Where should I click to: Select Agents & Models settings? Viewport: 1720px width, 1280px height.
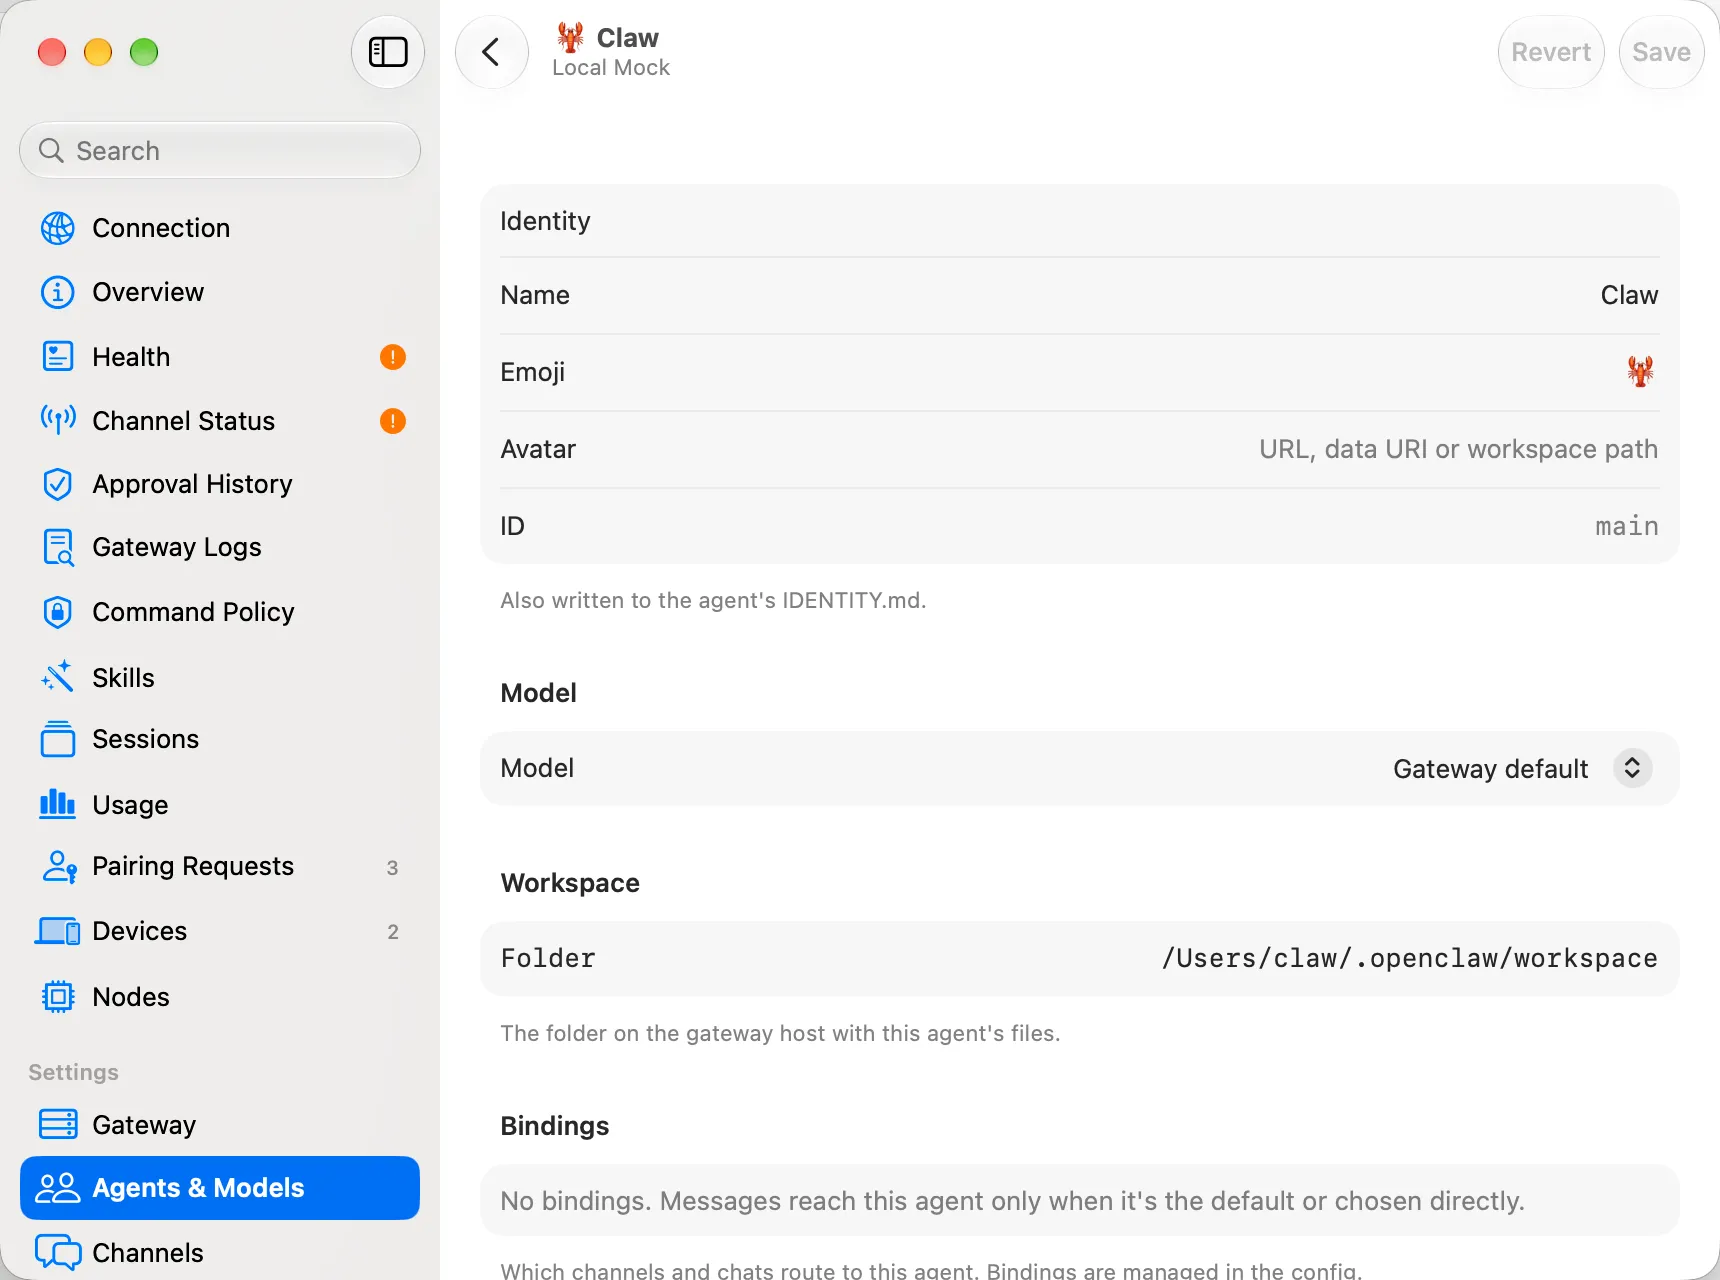click(220, 1188)
